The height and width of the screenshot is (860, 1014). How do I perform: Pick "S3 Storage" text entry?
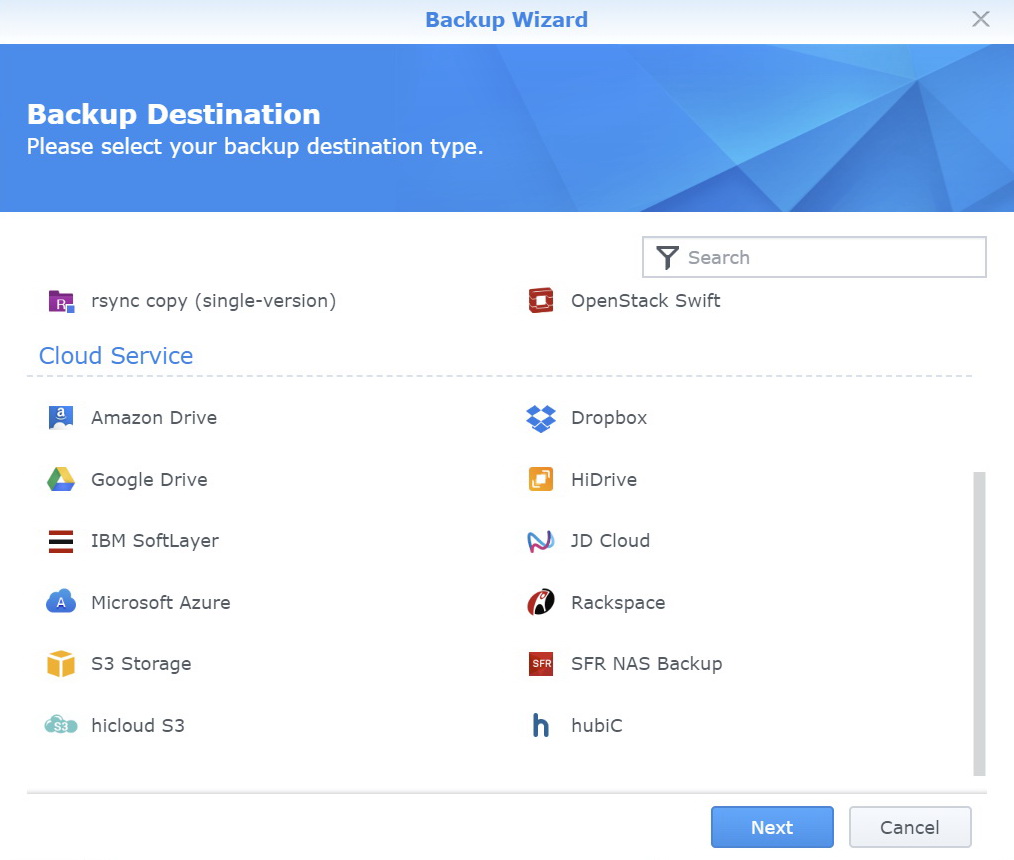pyautogui.click(x=141, y=664)
